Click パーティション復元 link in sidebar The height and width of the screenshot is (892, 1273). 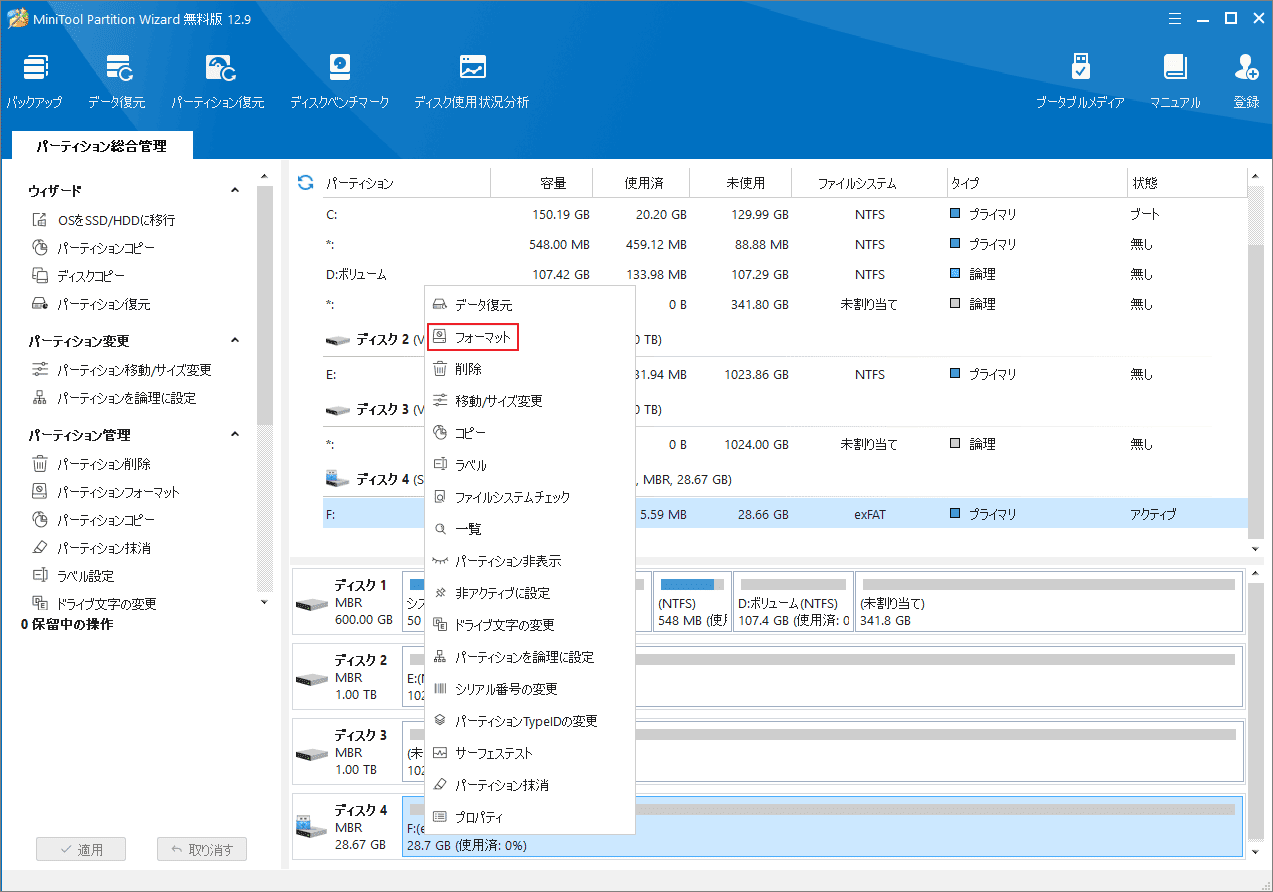104,304
